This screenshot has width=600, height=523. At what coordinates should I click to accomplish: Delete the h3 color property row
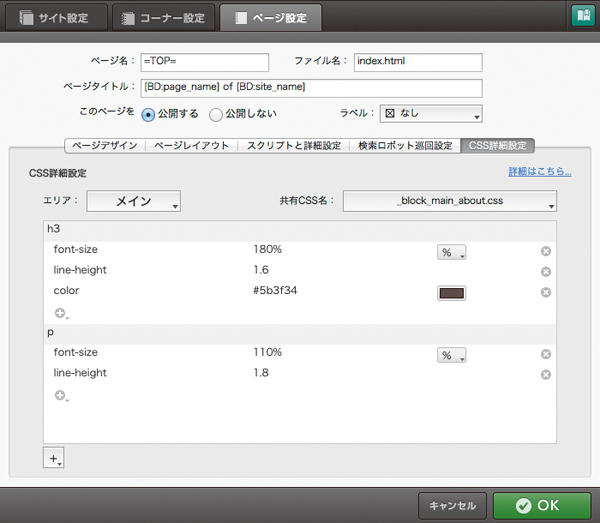(x=546, y=293)
